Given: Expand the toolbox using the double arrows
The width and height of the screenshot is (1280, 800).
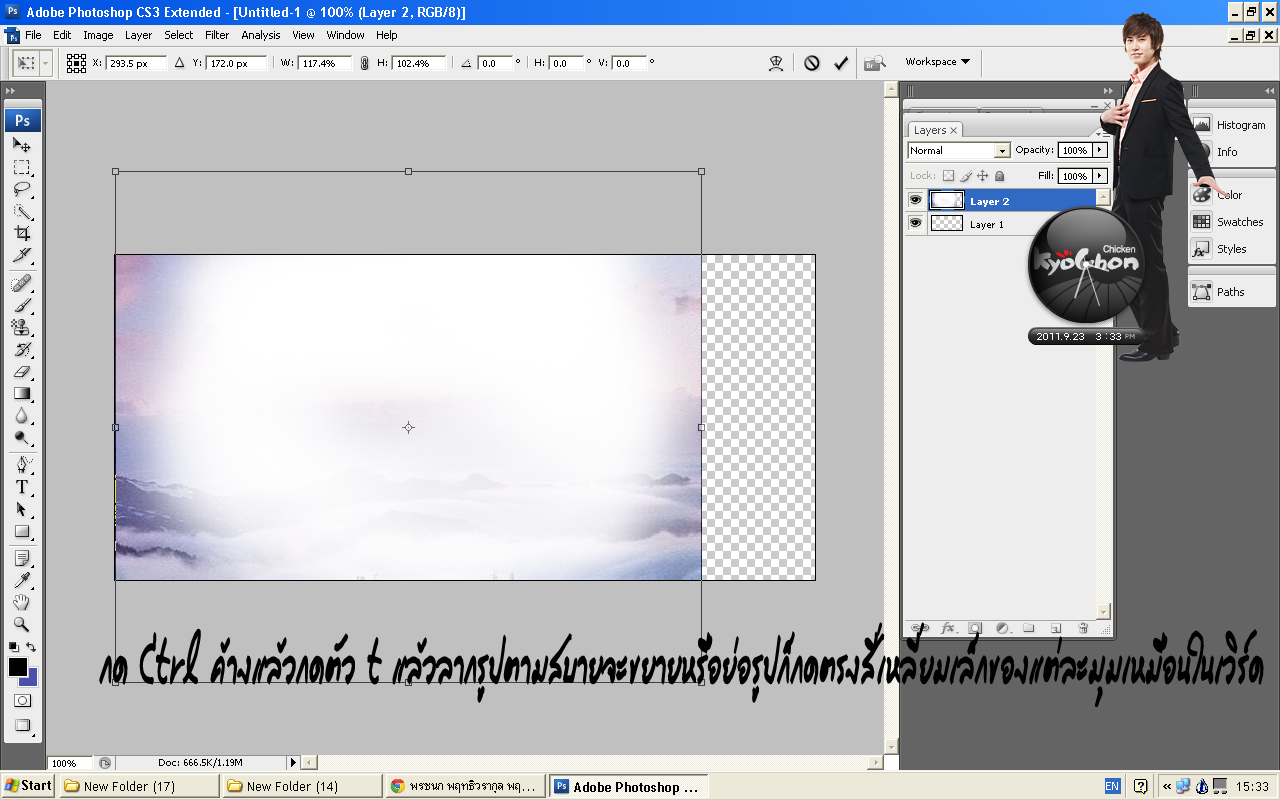Looking at the screenshot, I should click(x=11, y=90).
